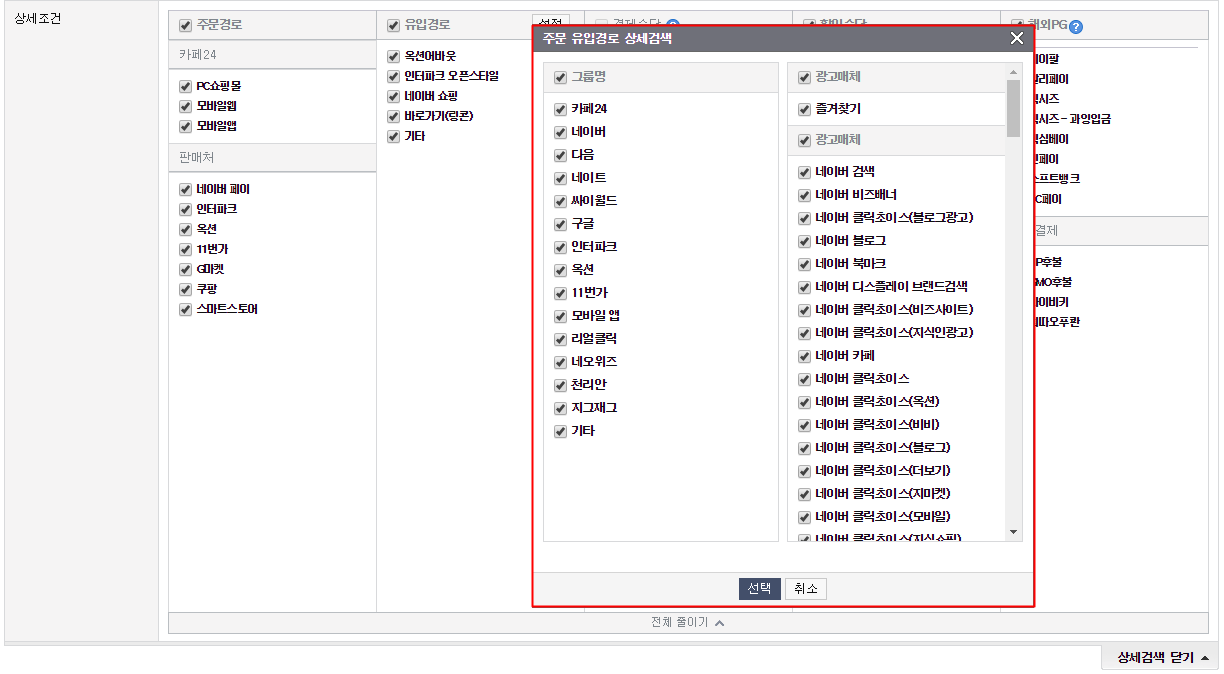Toggle 11번가 in the 그룹명 list
The image size is (1224, 674).
[x=560, y=293]
